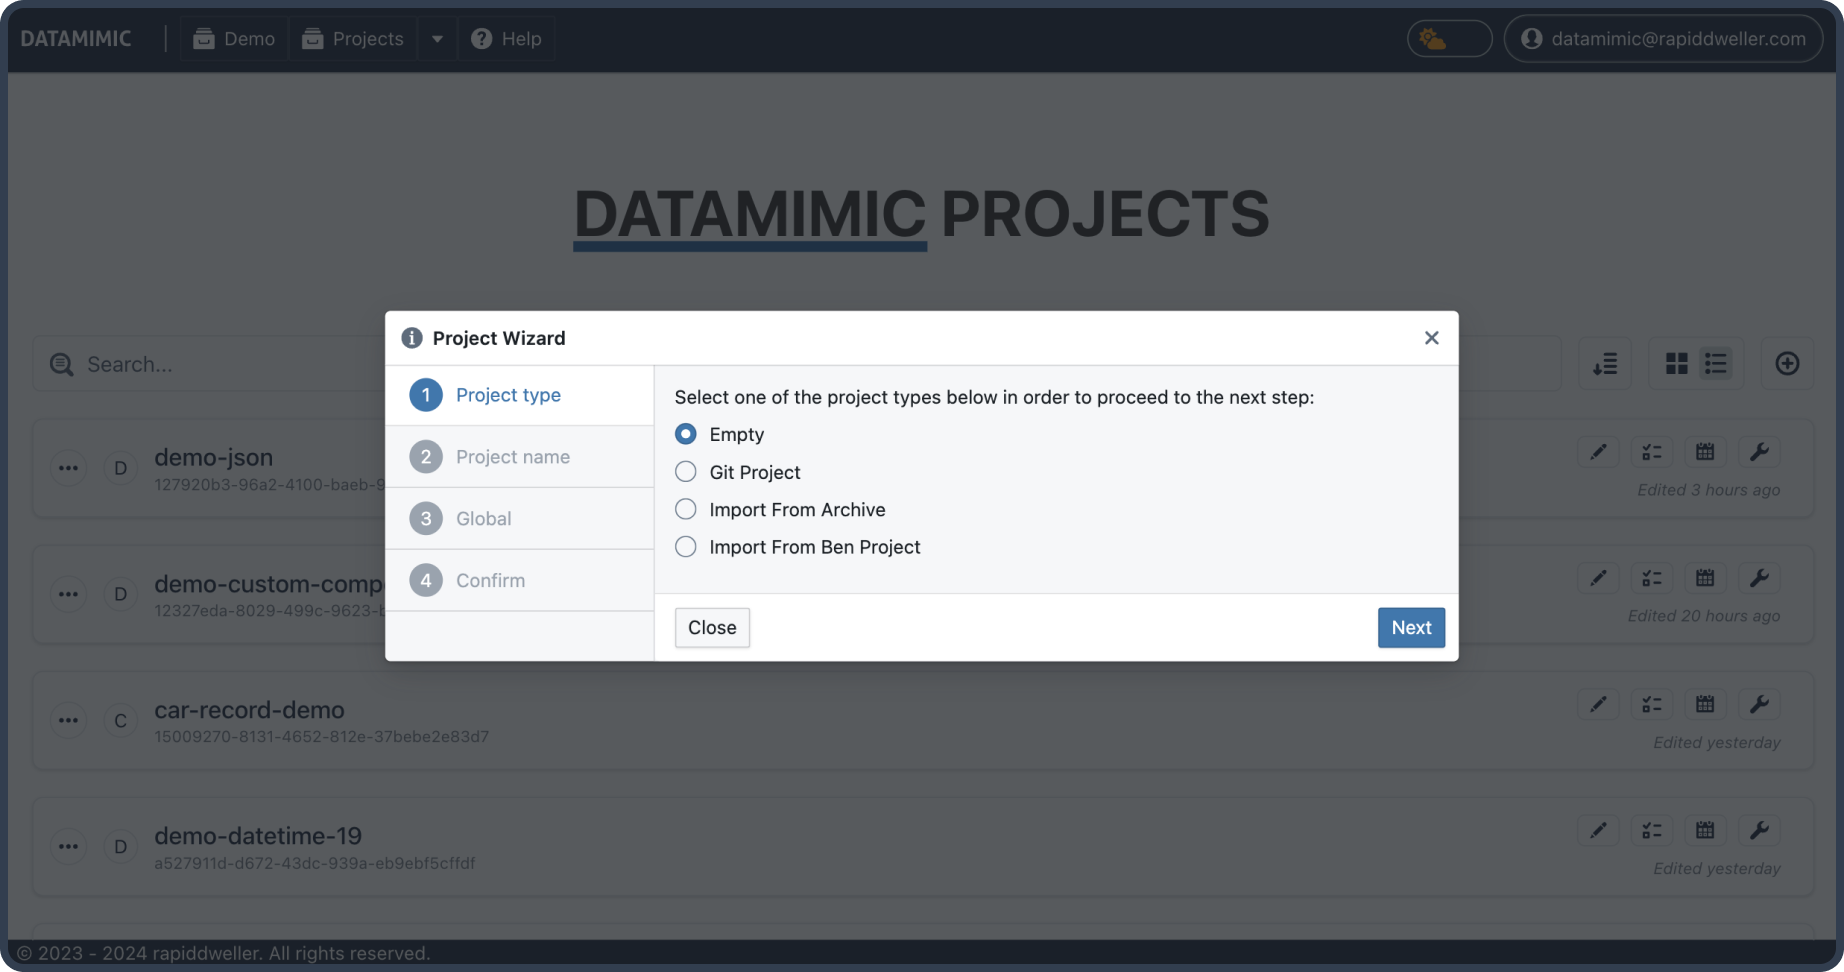Expand the Projects dropdown arrow
This screenshot has height=972, width=1844.
pyautogui.click(x=437, y=39)
